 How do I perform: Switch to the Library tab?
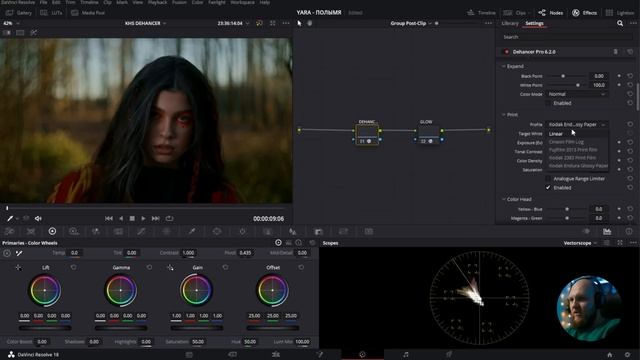[510, 23]
